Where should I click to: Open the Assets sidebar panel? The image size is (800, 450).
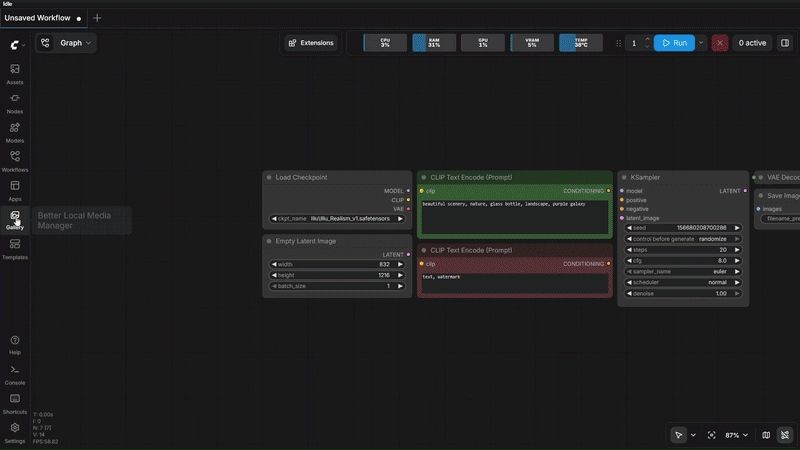click(x=15, y=74)
